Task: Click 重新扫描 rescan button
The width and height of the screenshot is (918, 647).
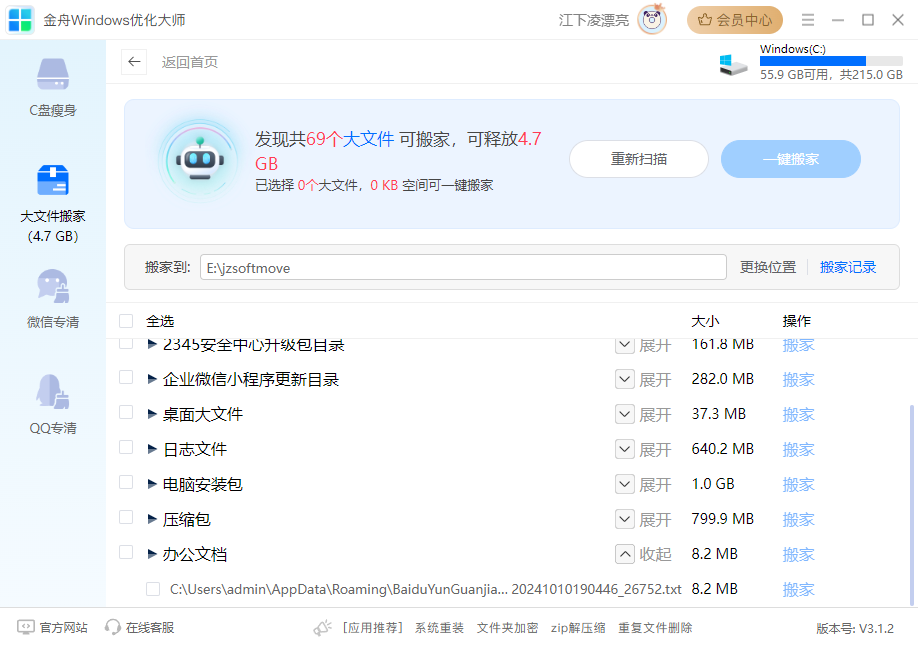Action: tap(639, 159)
